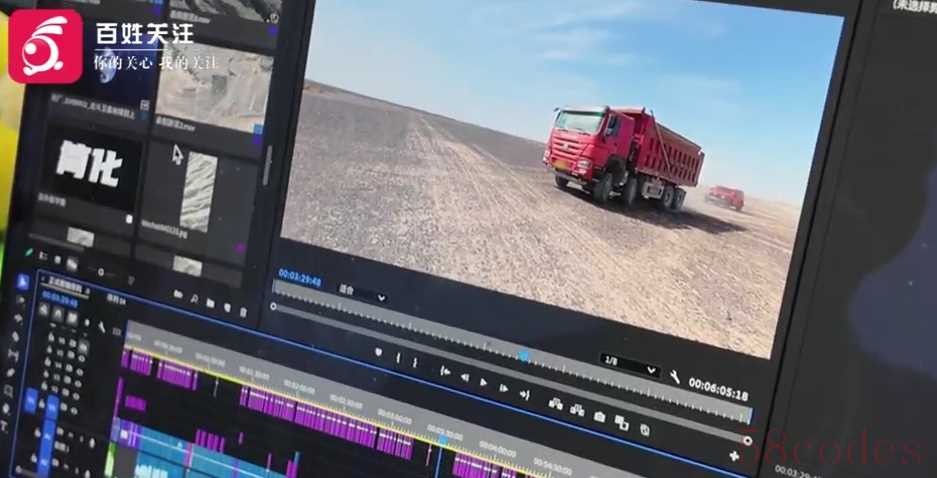Open Program Monitor wrench settings
The image size is (937, 478).
point(674,377)
